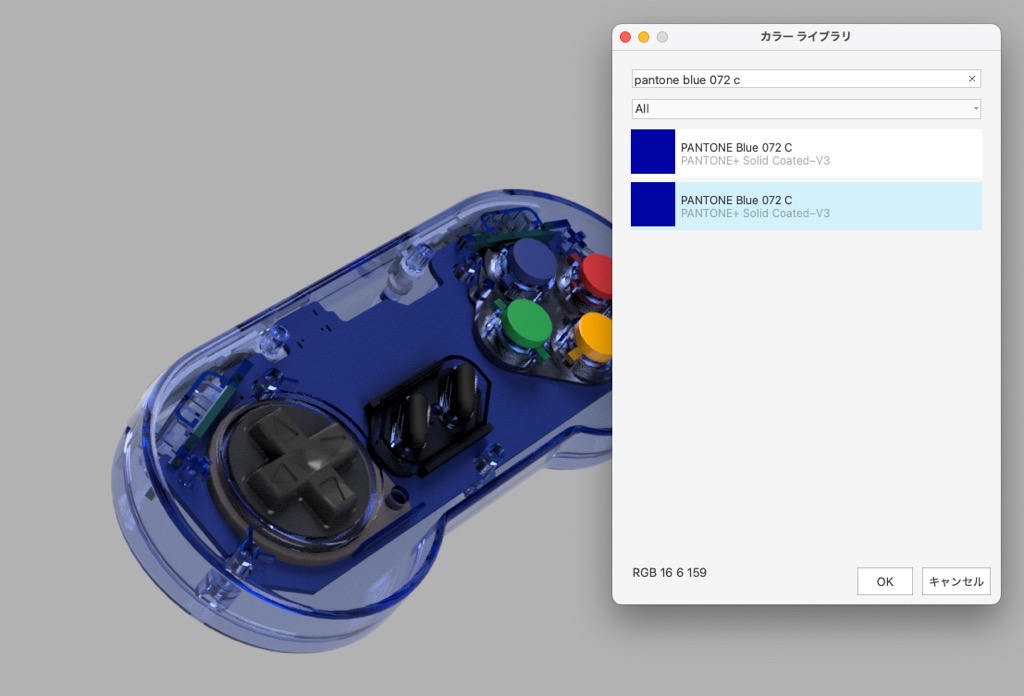Click inside the "pantone blue 072 c" search field

pyautogui.click(x=790, y=79)
